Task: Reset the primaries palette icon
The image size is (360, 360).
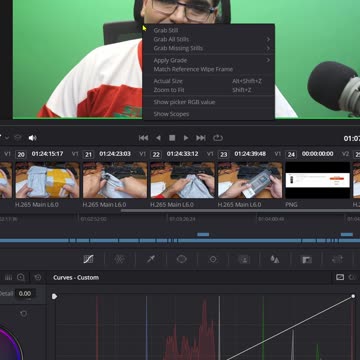Action: [x=38, y=277]
